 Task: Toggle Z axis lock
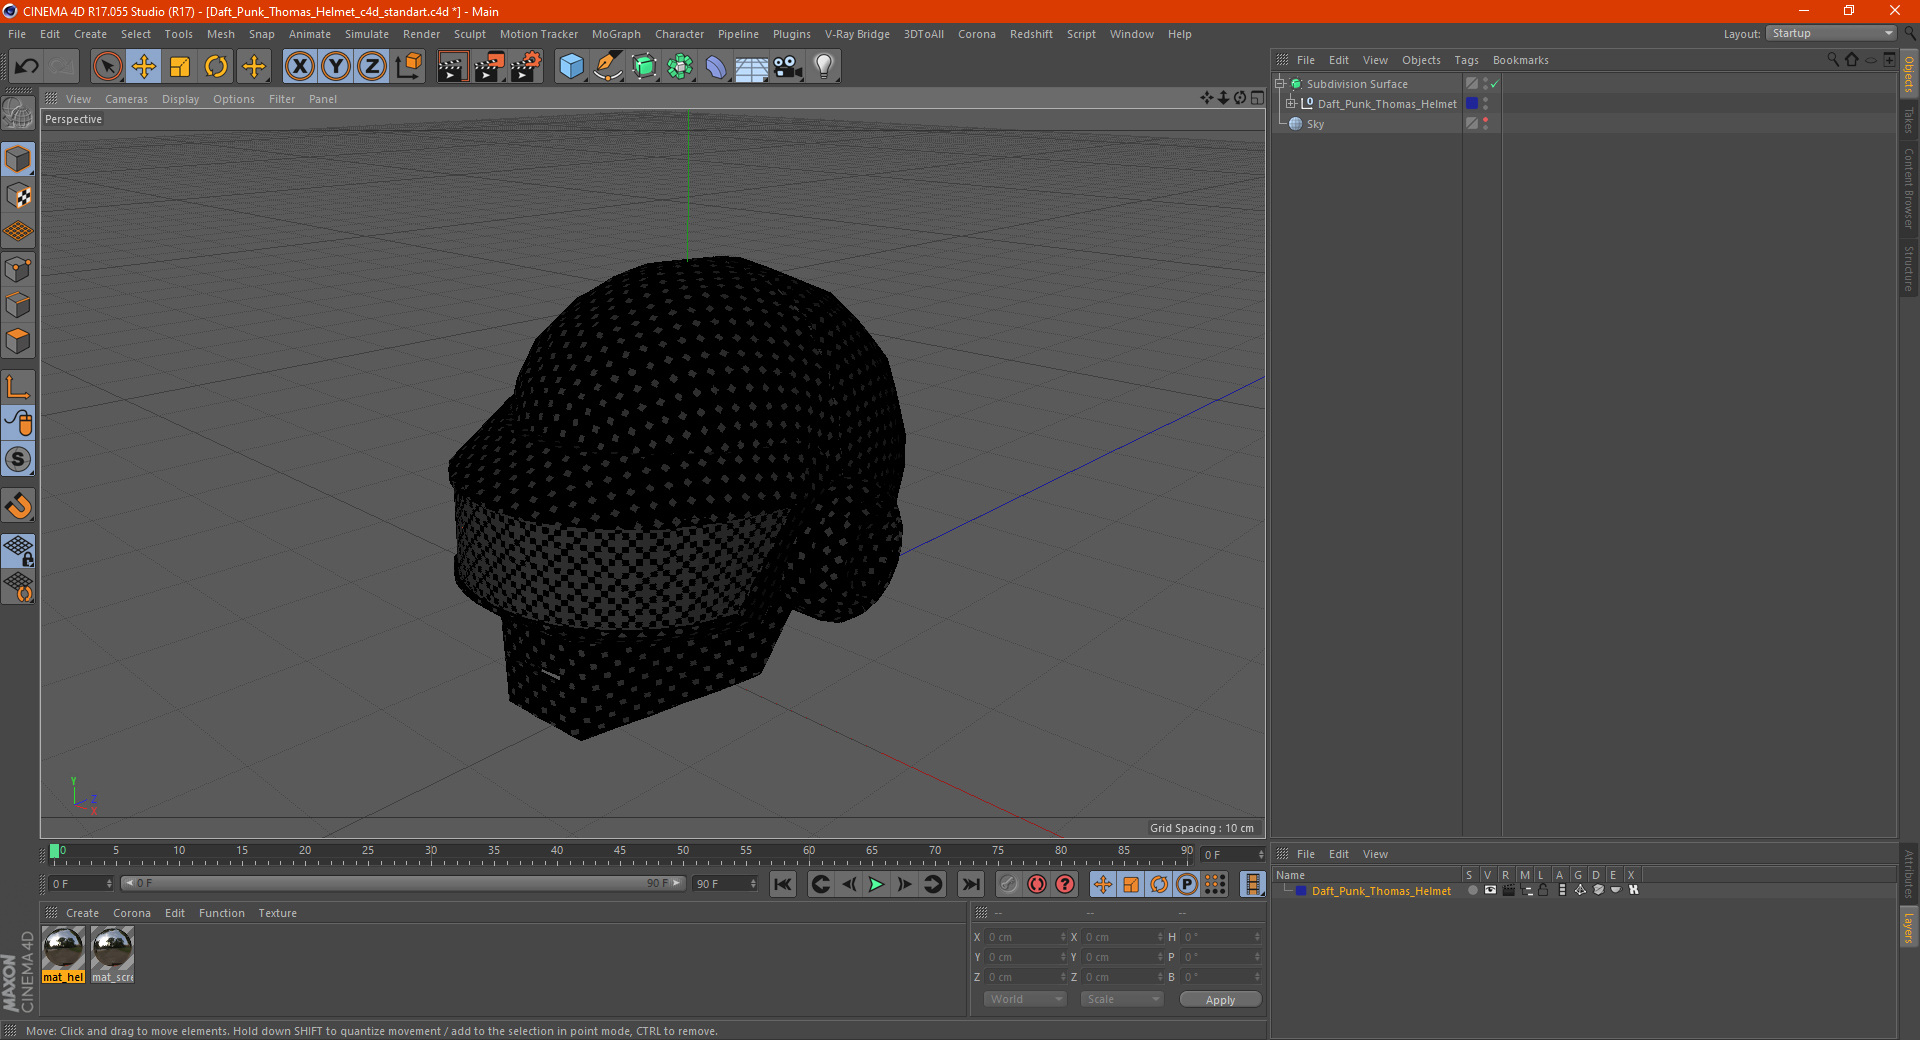(372, 67)
